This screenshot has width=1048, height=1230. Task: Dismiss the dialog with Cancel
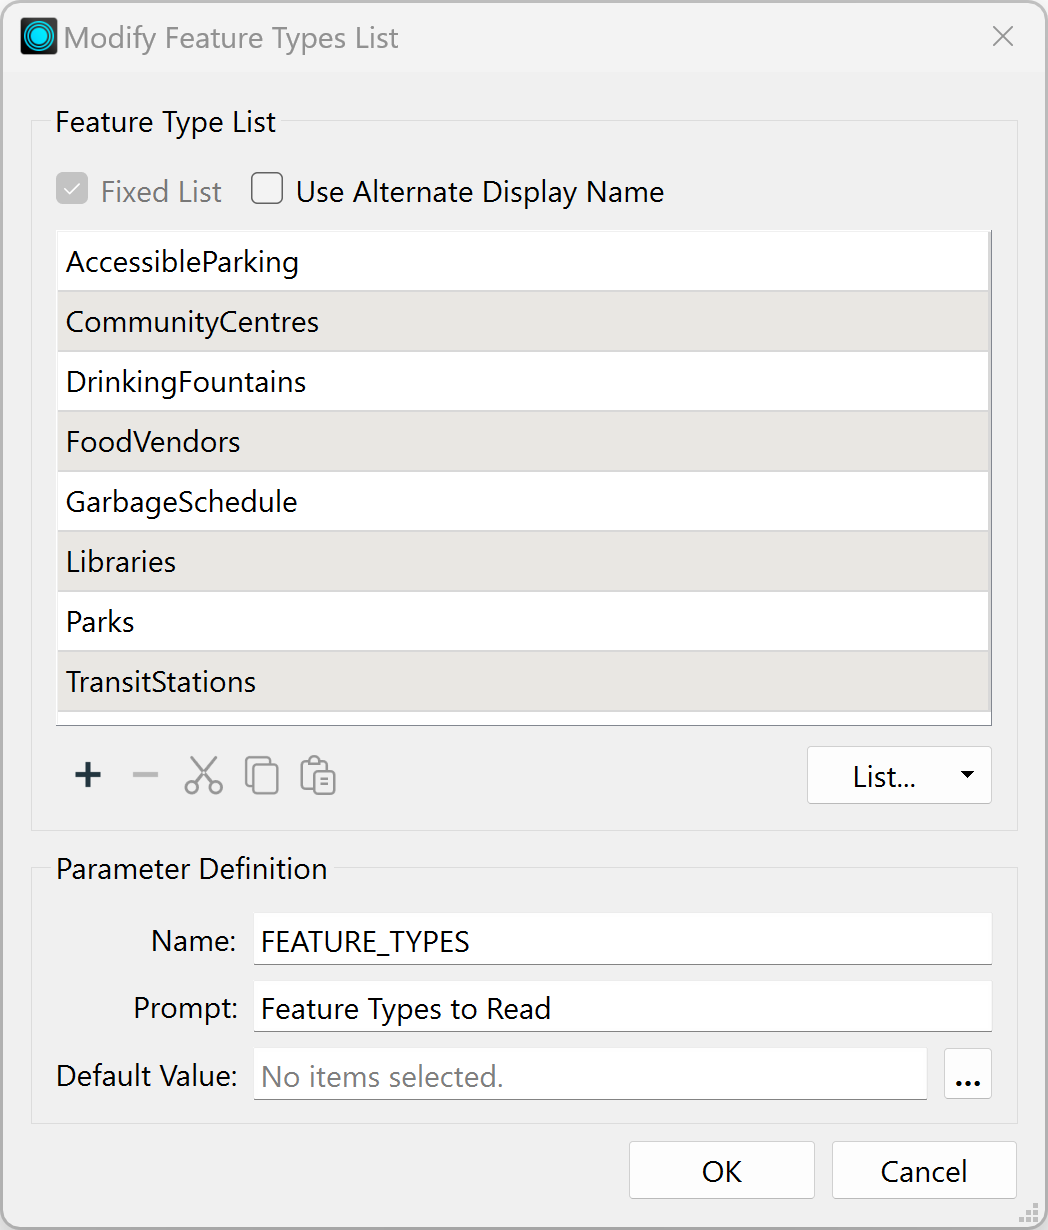[923, 1170]
